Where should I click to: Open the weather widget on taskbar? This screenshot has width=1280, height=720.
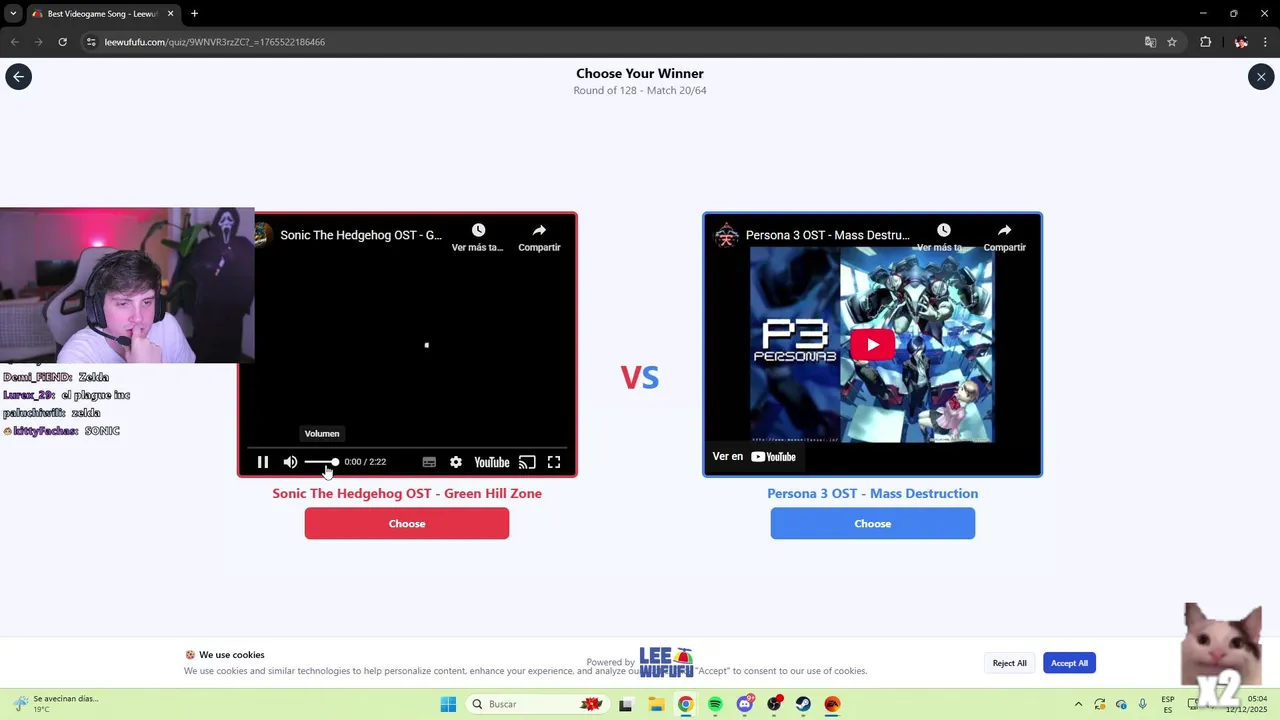coord(55,704)
